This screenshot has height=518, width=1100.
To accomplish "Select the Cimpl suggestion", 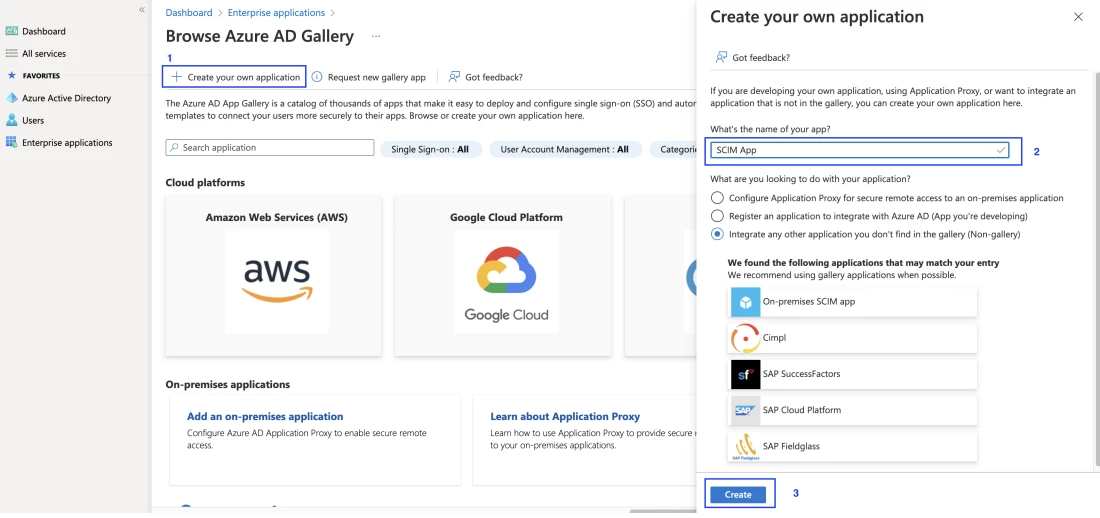I will (x=853, y=338).
